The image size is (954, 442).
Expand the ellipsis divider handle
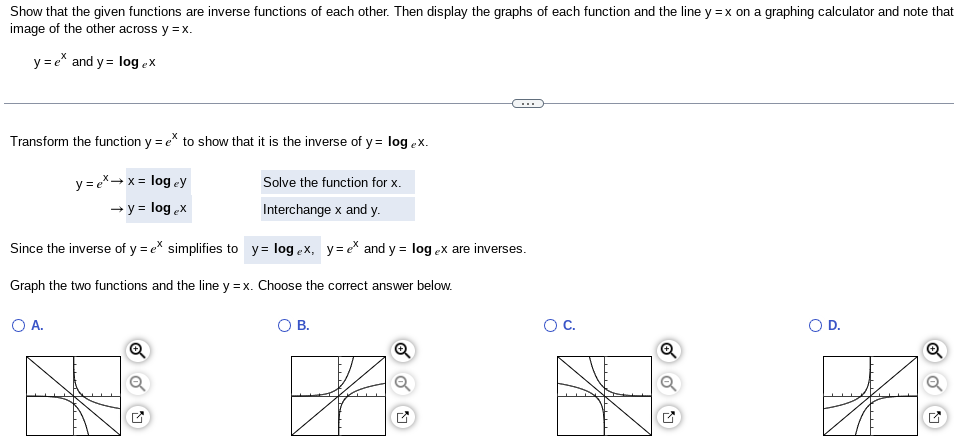tap(527, 103)
